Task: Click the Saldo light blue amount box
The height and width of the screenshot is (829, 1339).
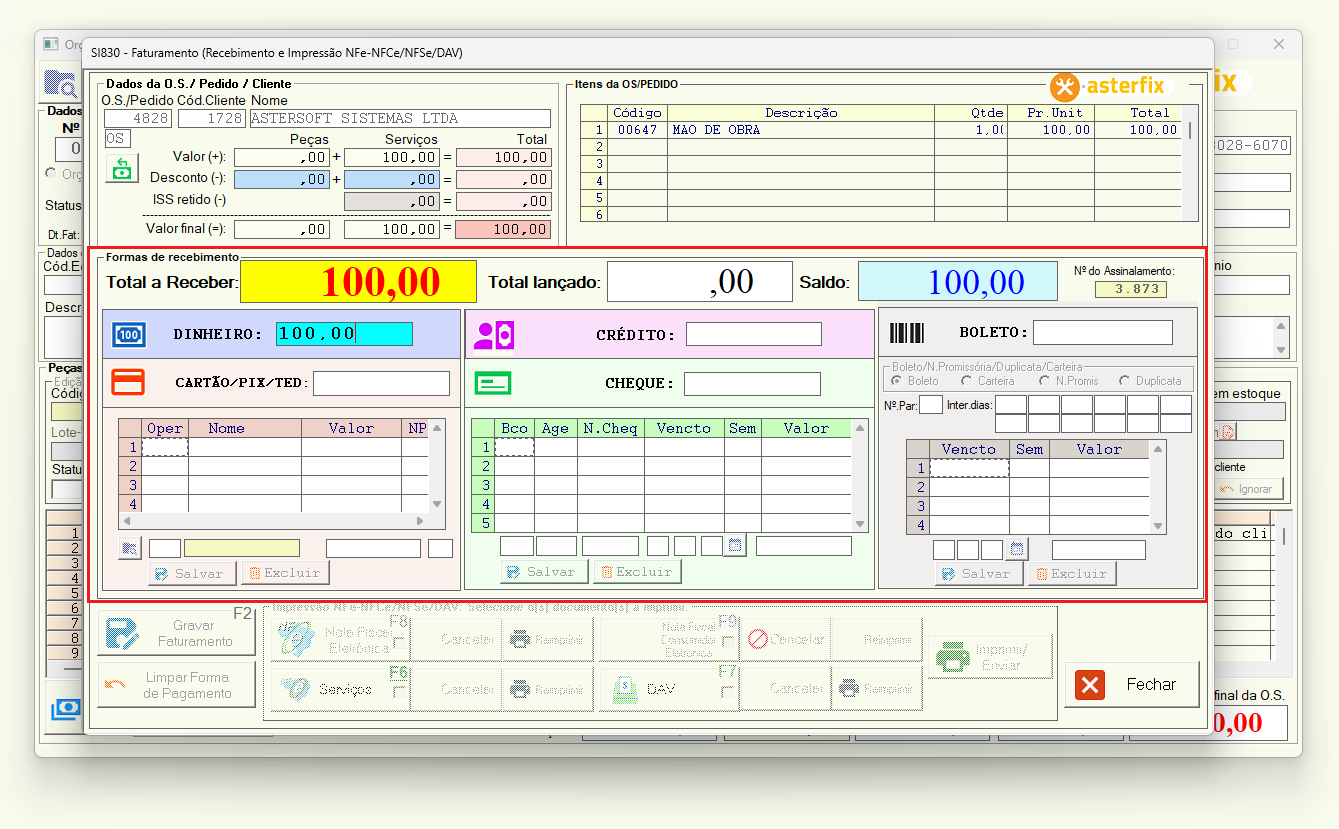Action: point(957,282)
